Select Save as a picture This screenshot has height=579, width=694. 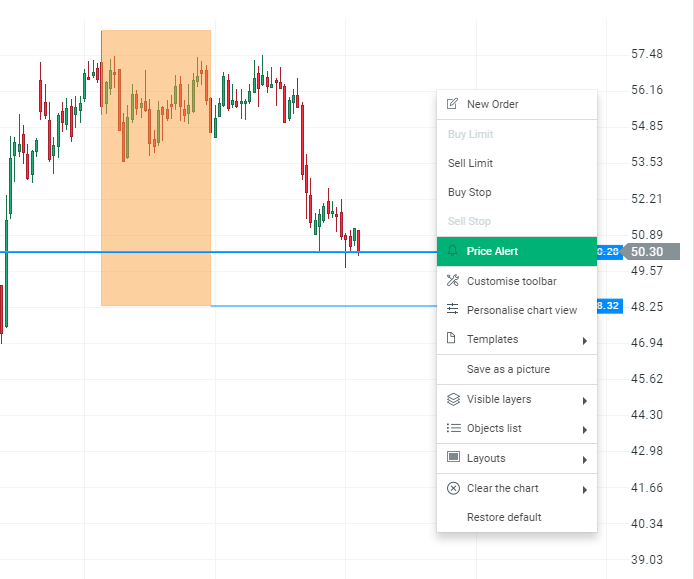coord(508,369)
